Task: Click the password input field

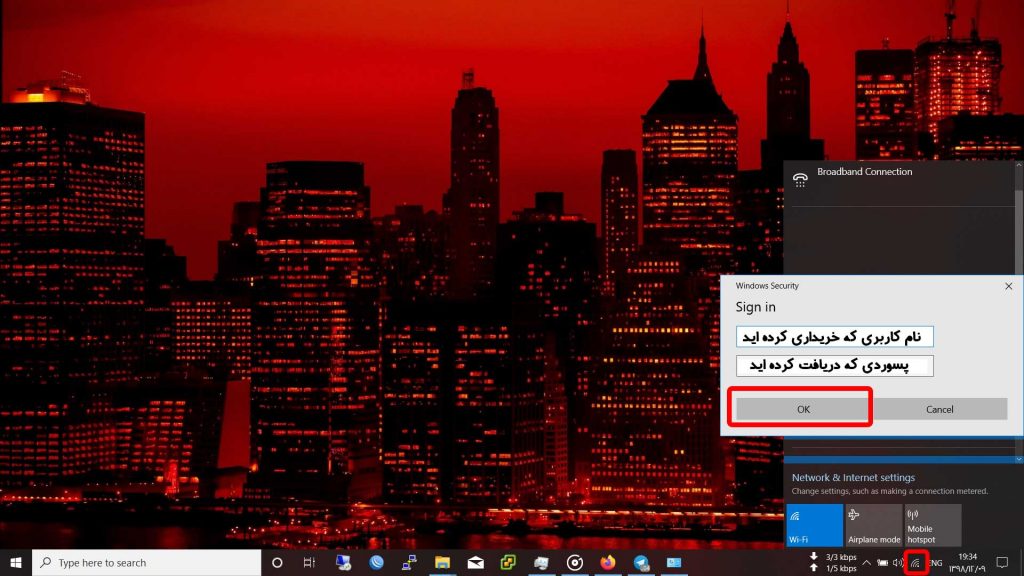Action: pos(834,366)
